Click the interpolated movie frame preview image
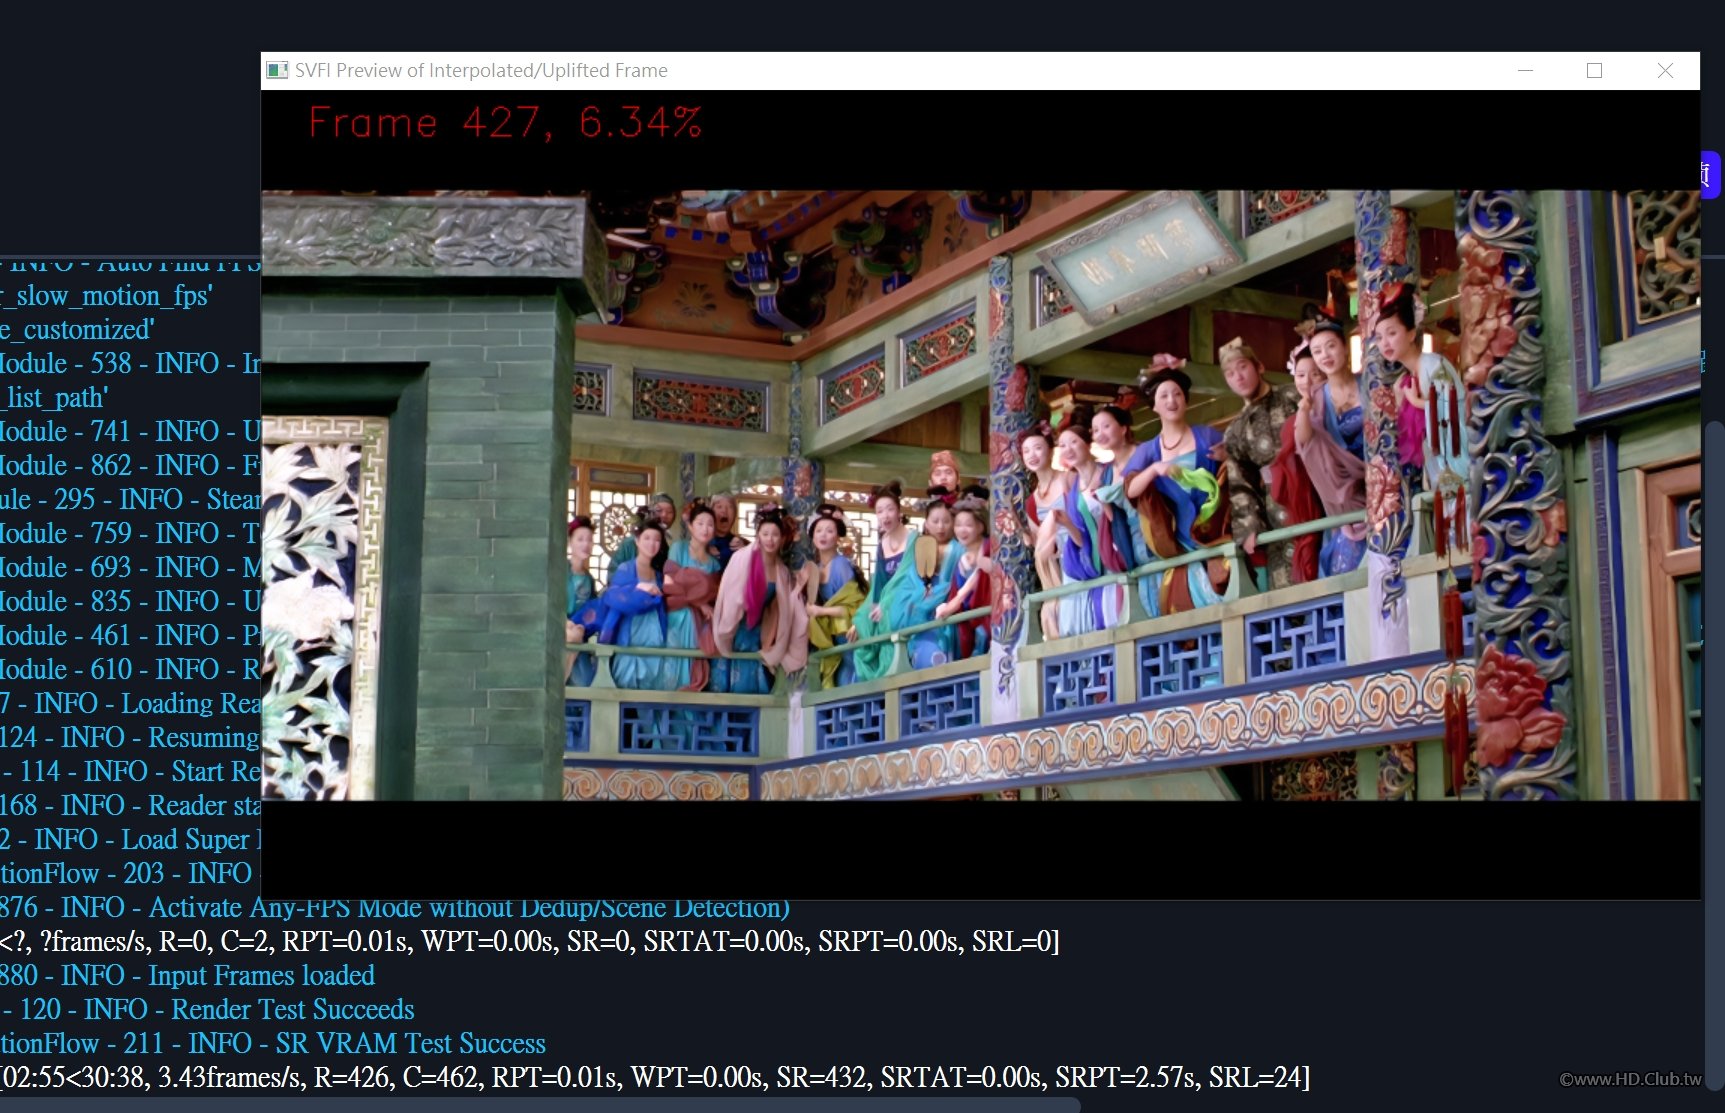The width and height of the screenshot is (1725, 1113). click(981, 495)
